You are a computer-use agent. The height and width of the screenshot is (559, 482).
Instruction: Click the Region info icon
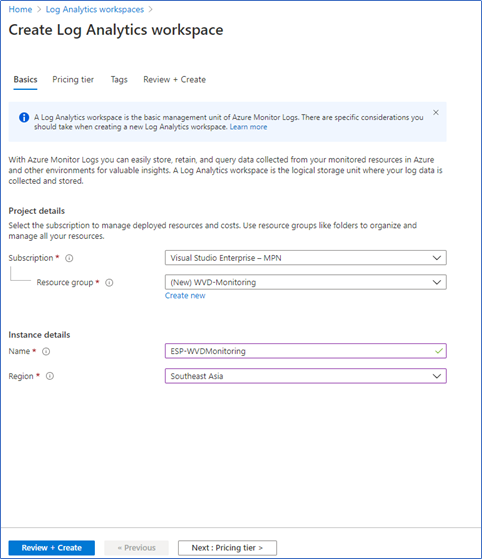tap(50, 376)
